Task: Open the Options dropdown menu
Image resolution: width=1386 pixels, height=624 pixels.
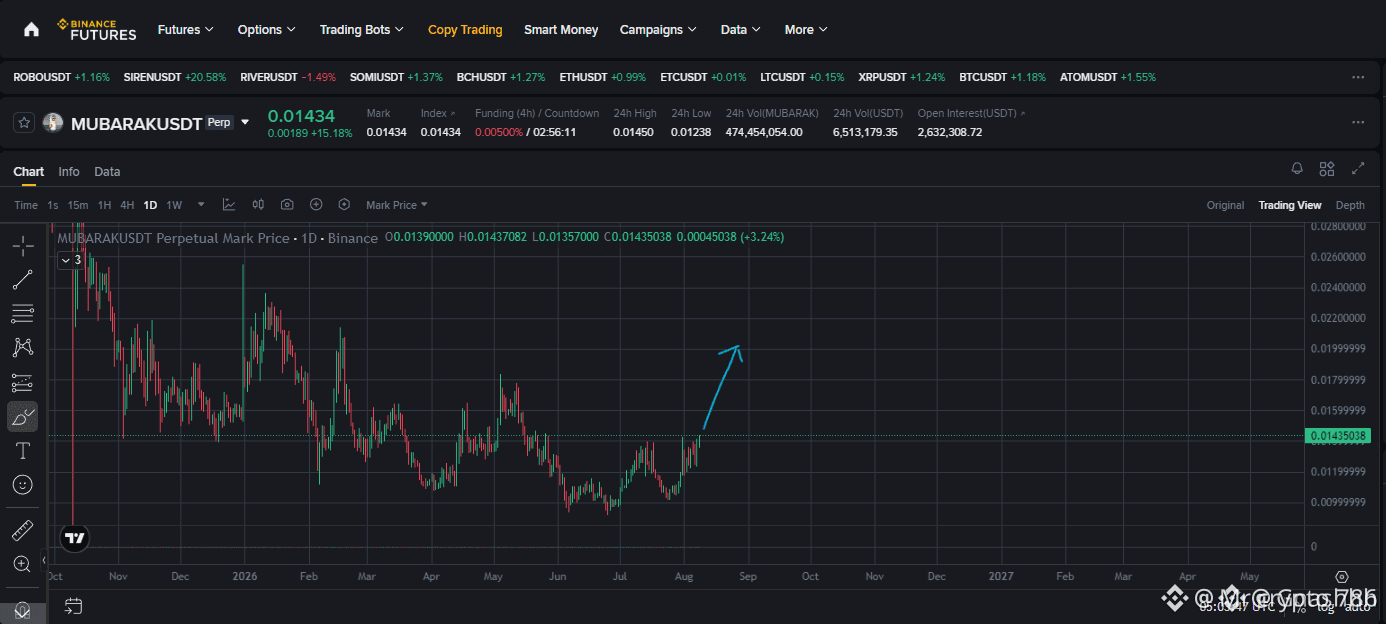Action: click(267, 30)
